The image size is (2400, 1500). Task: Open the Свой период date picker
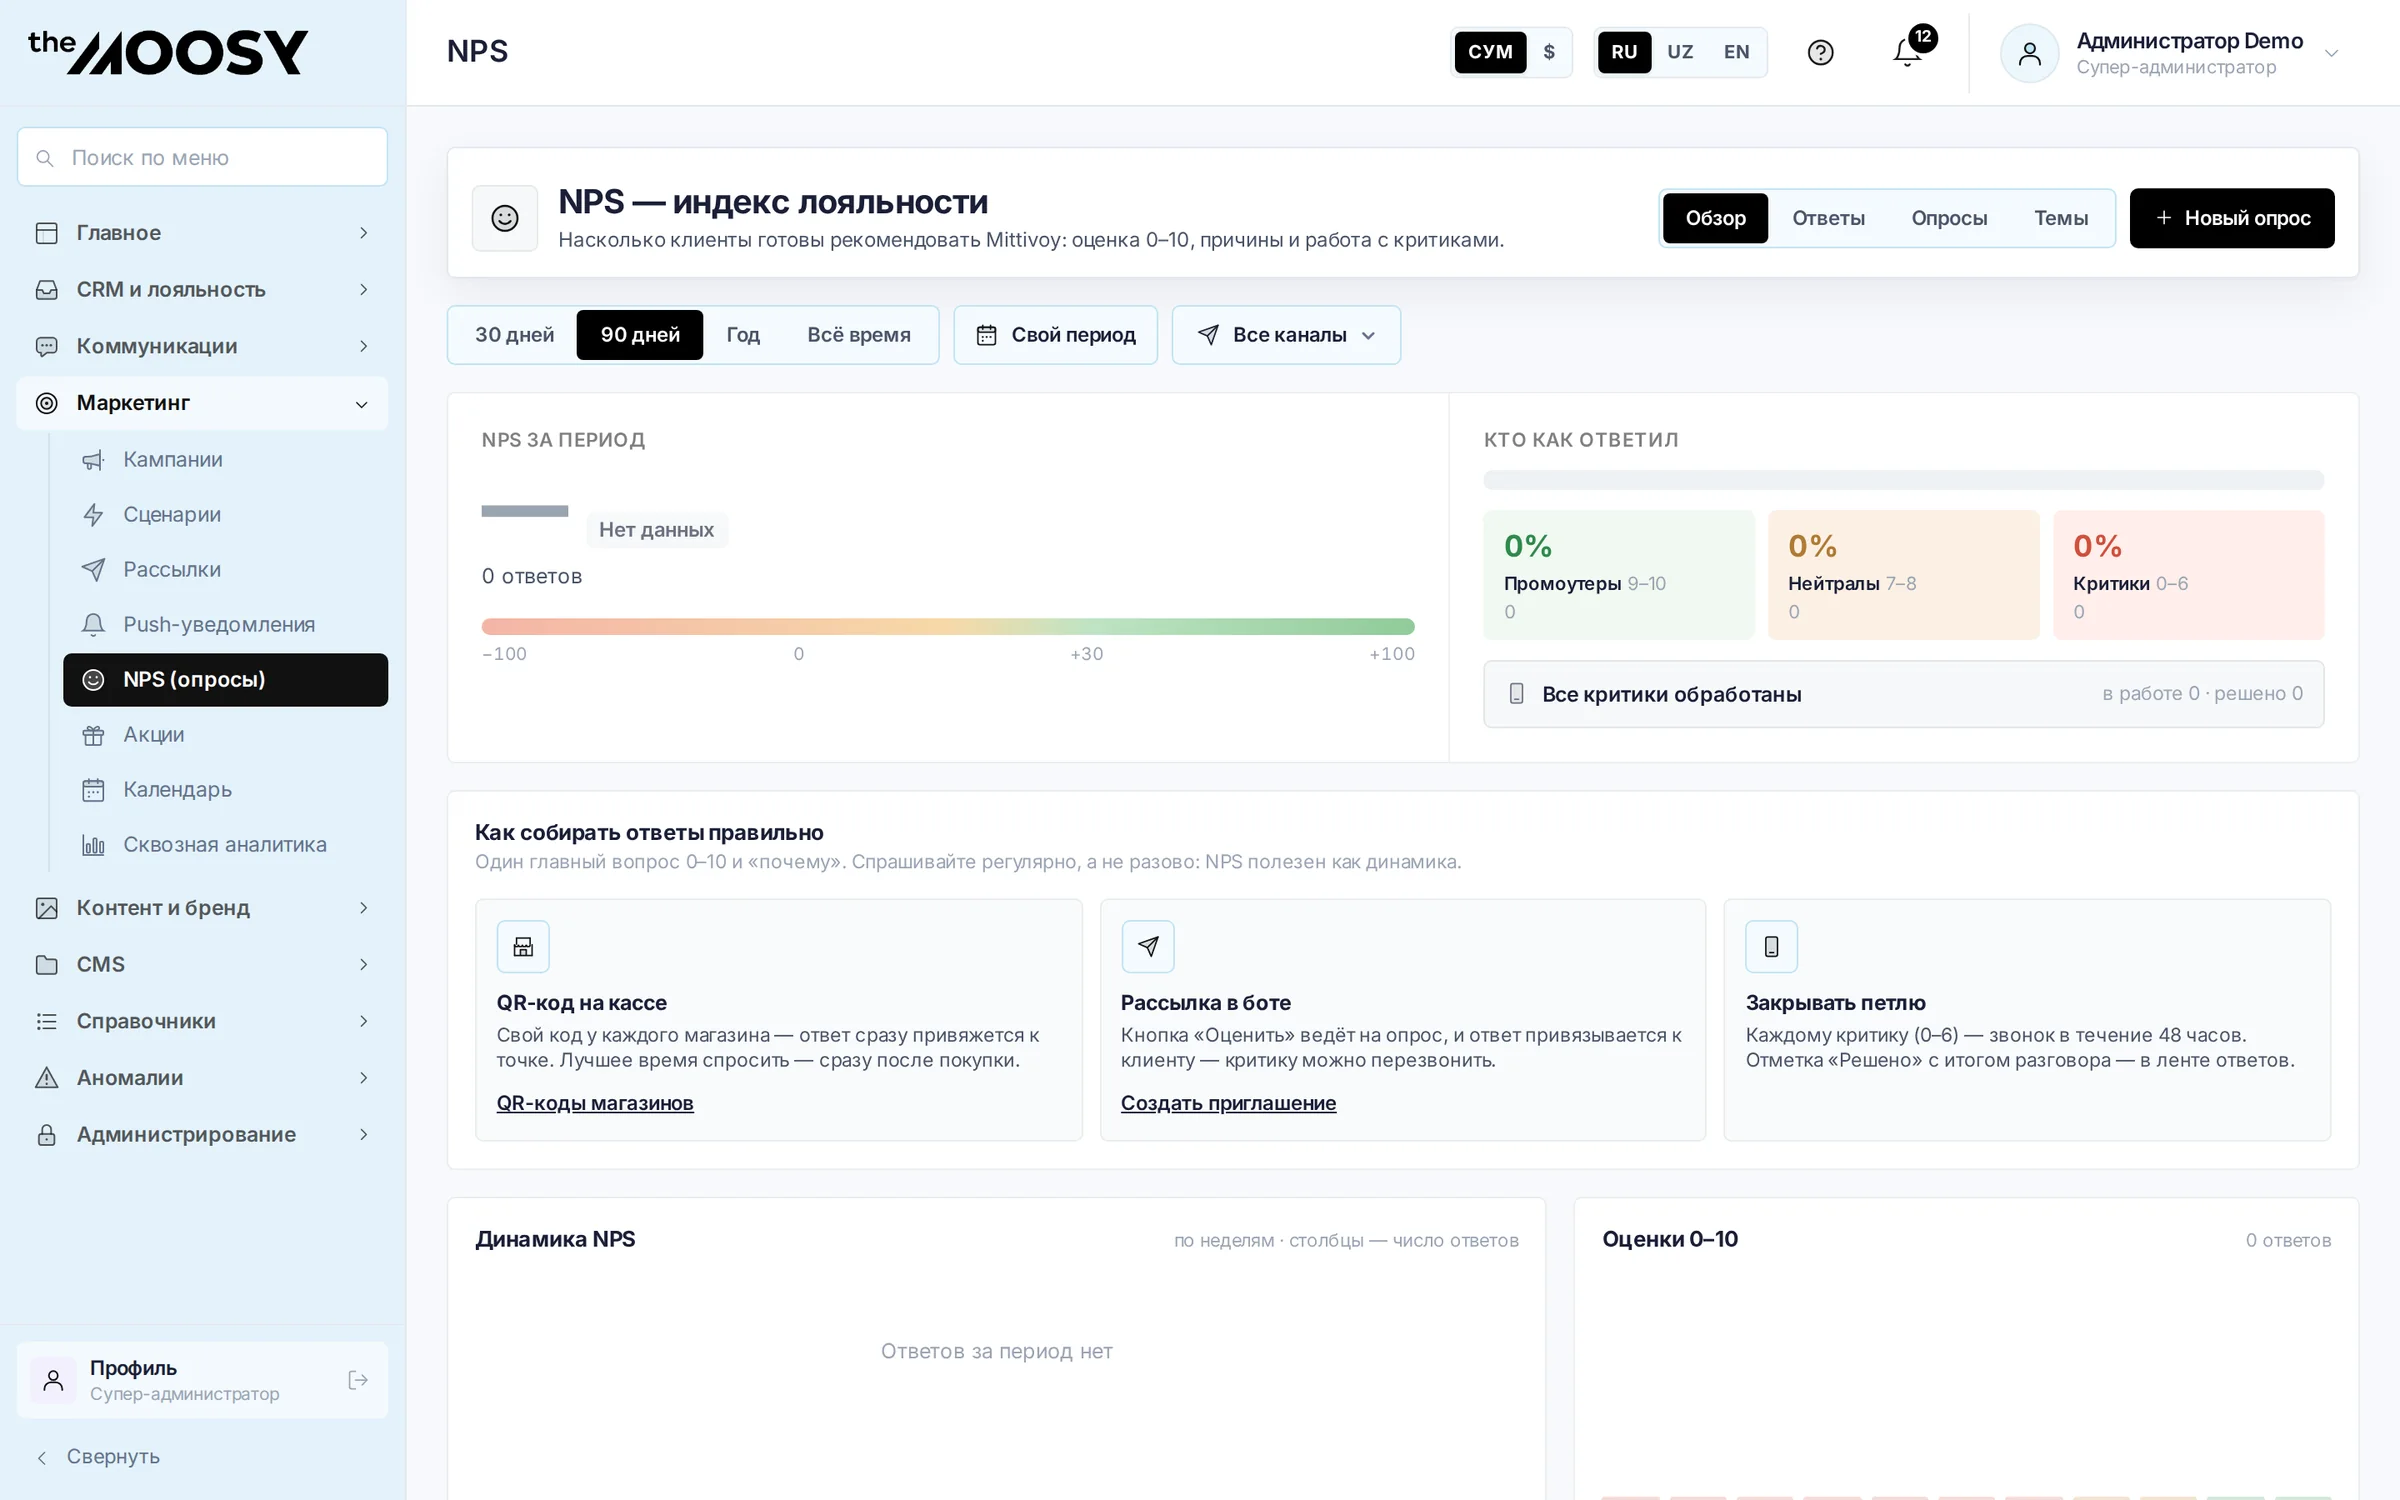(1055, 335)
